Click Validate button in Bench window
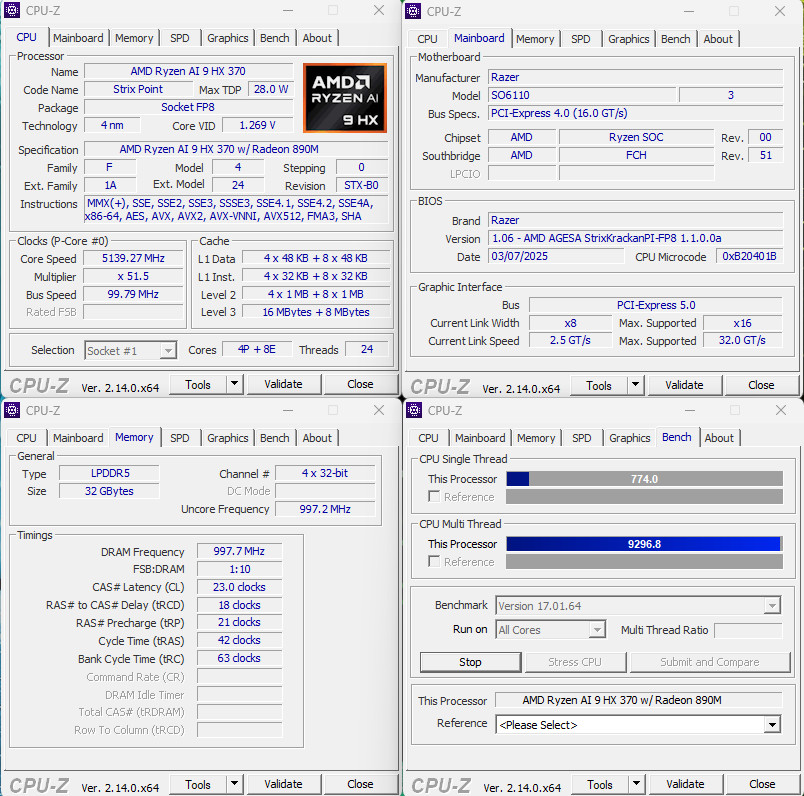This screenshot has width=804, height=796. tap(685, 784)
